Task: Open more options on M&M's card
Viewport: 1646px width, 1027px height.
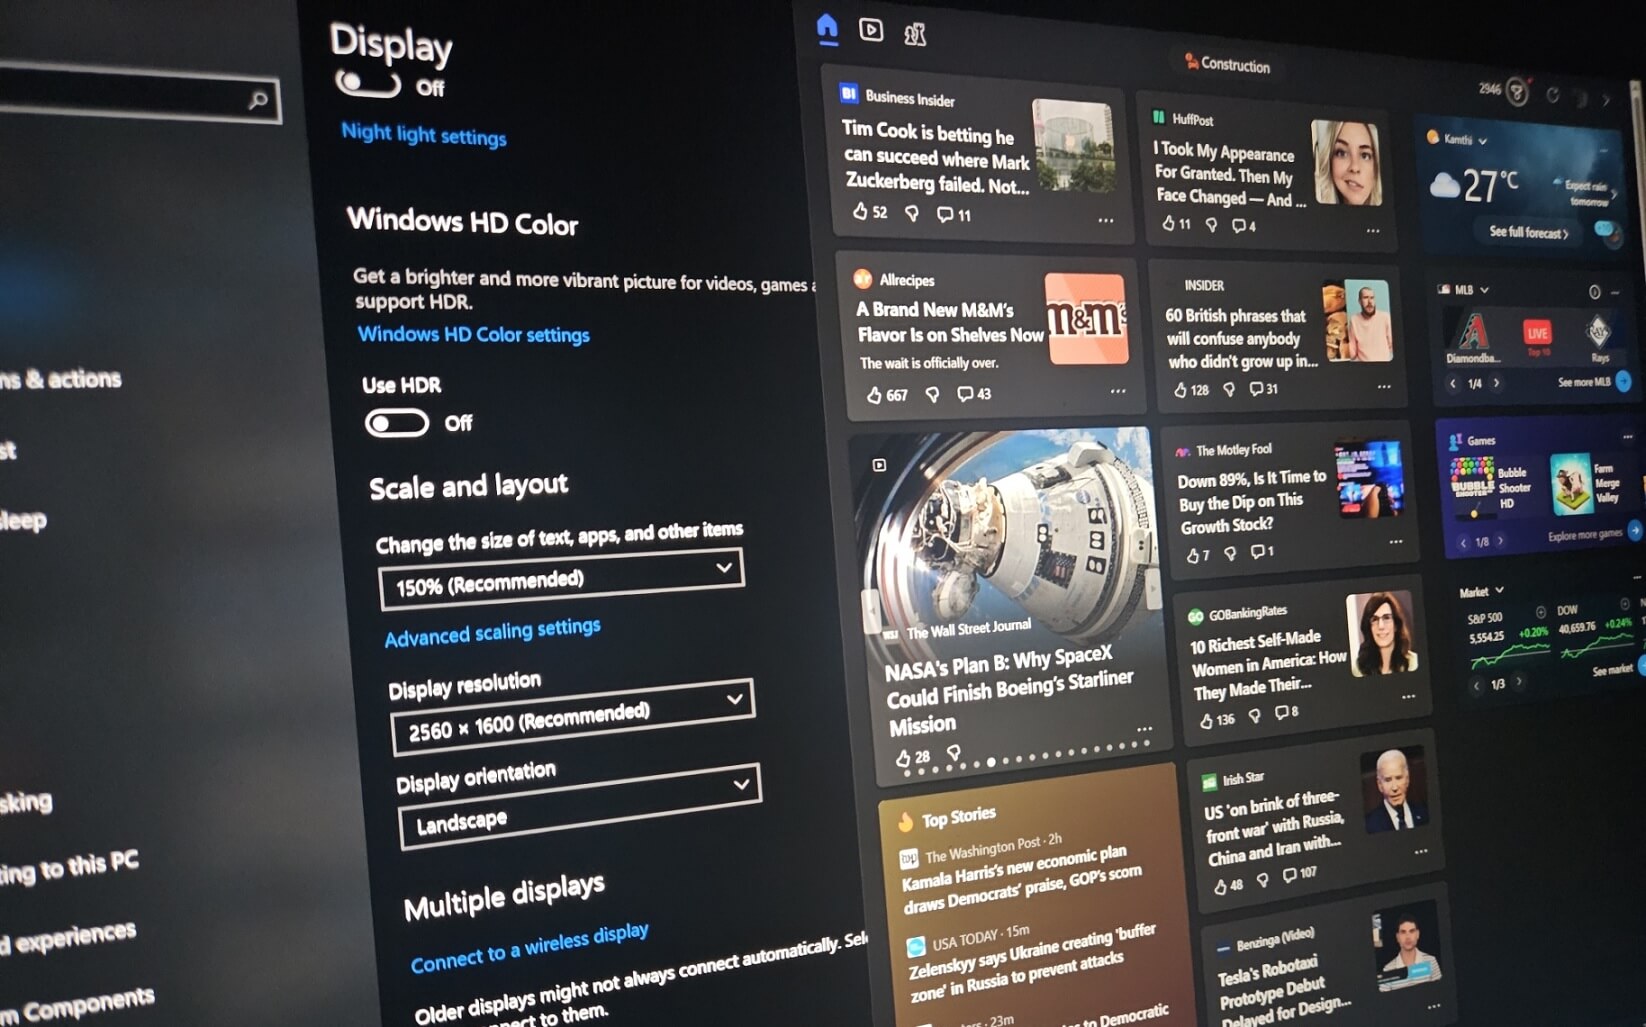Action: click(1117, 391)
